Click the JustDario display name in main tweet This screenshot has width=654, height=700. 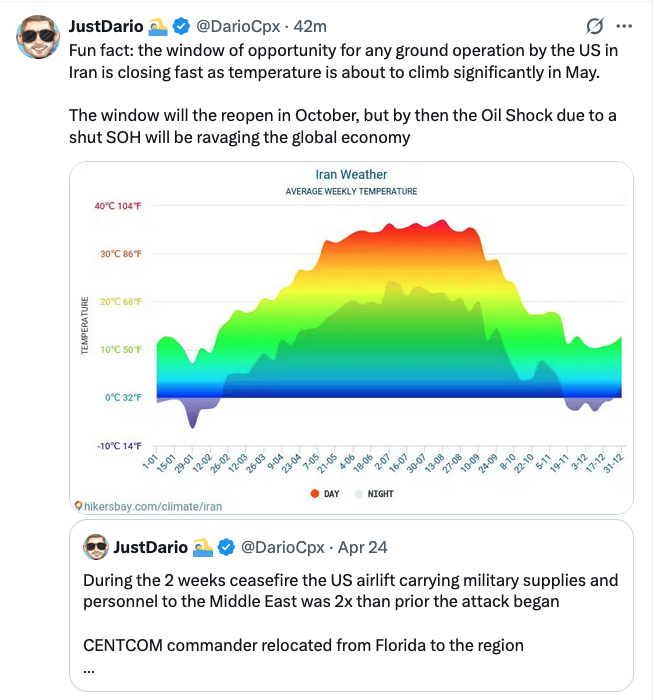click(104, 26)
